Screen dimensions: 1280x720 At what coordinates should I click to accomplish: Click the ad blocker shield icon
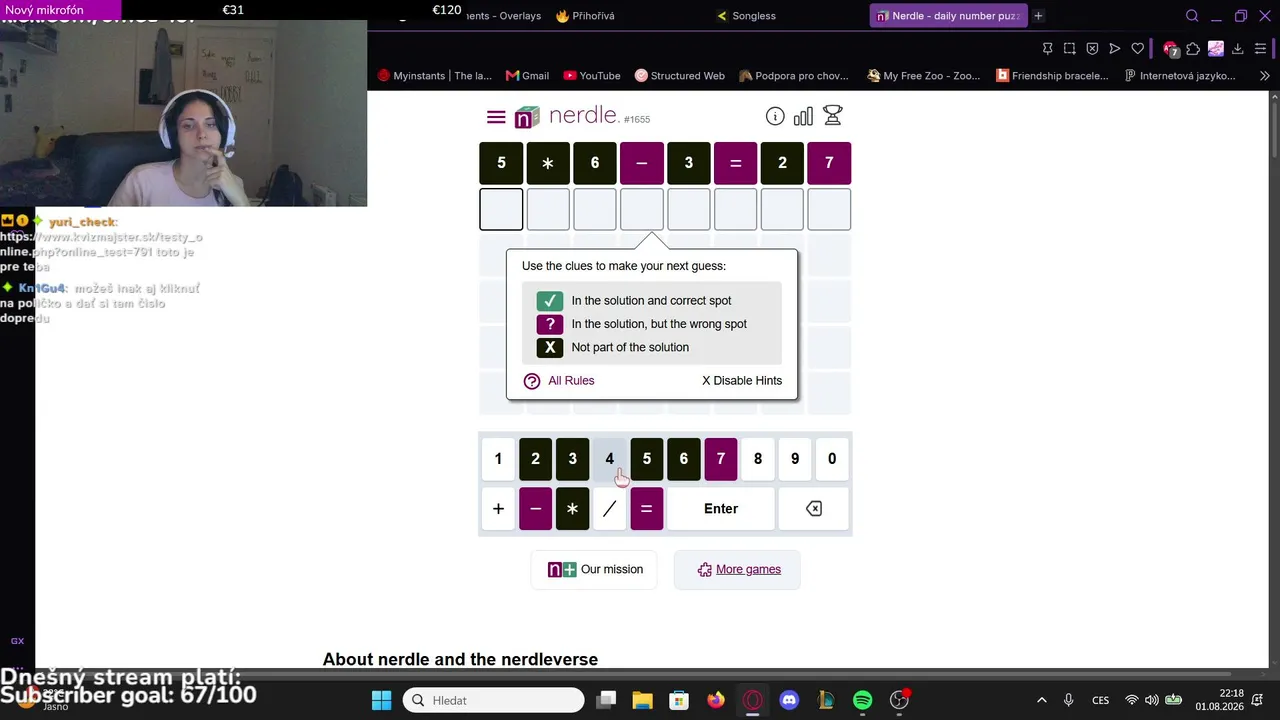click(1092, 48)
